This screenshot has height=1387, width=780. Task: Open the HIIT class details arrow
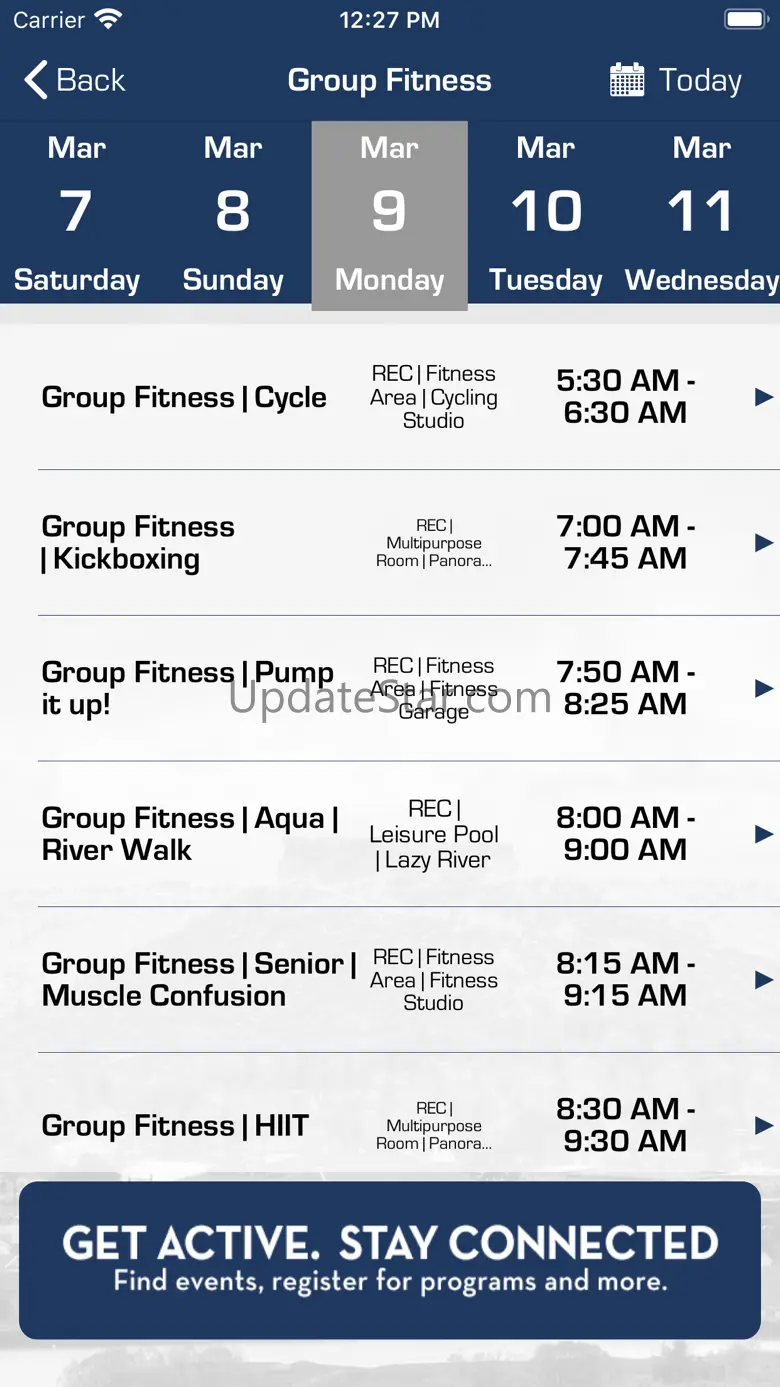click(x=764, y=1126)
